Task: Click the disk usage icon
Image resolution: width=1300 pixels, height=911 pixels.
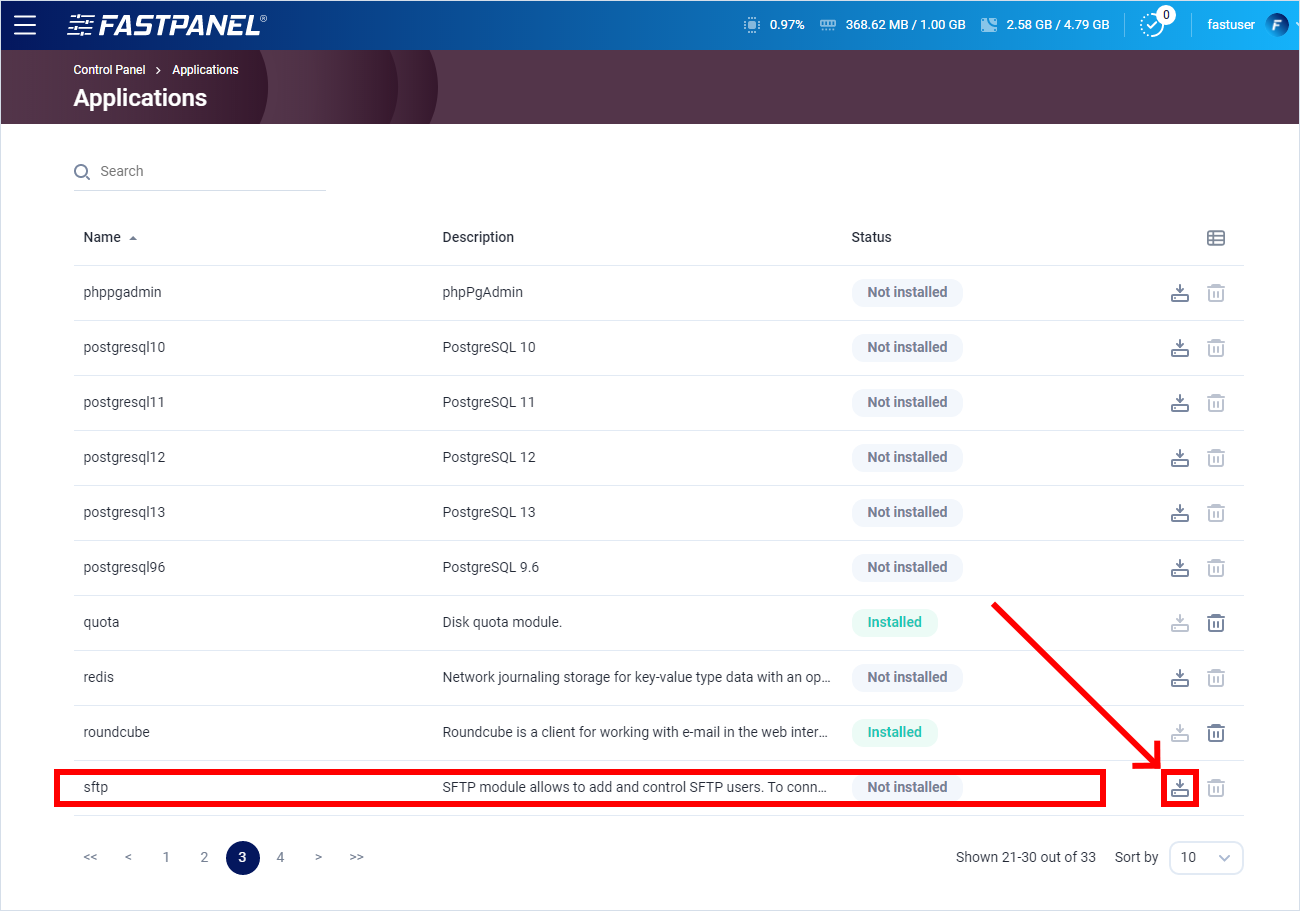Action: (990, 25)
